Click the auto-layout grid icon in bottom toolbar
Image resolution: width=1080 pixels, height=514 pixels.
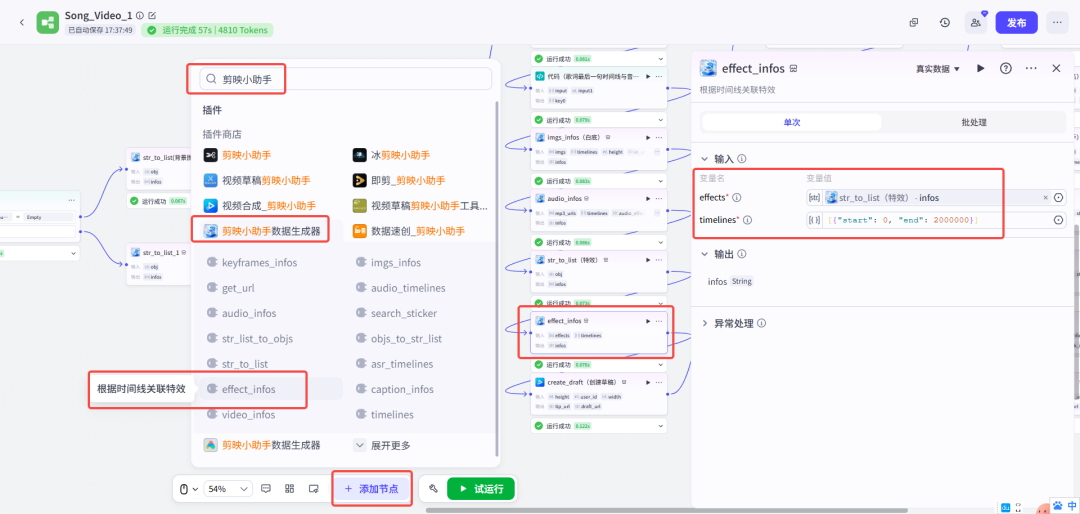(290, 489)
